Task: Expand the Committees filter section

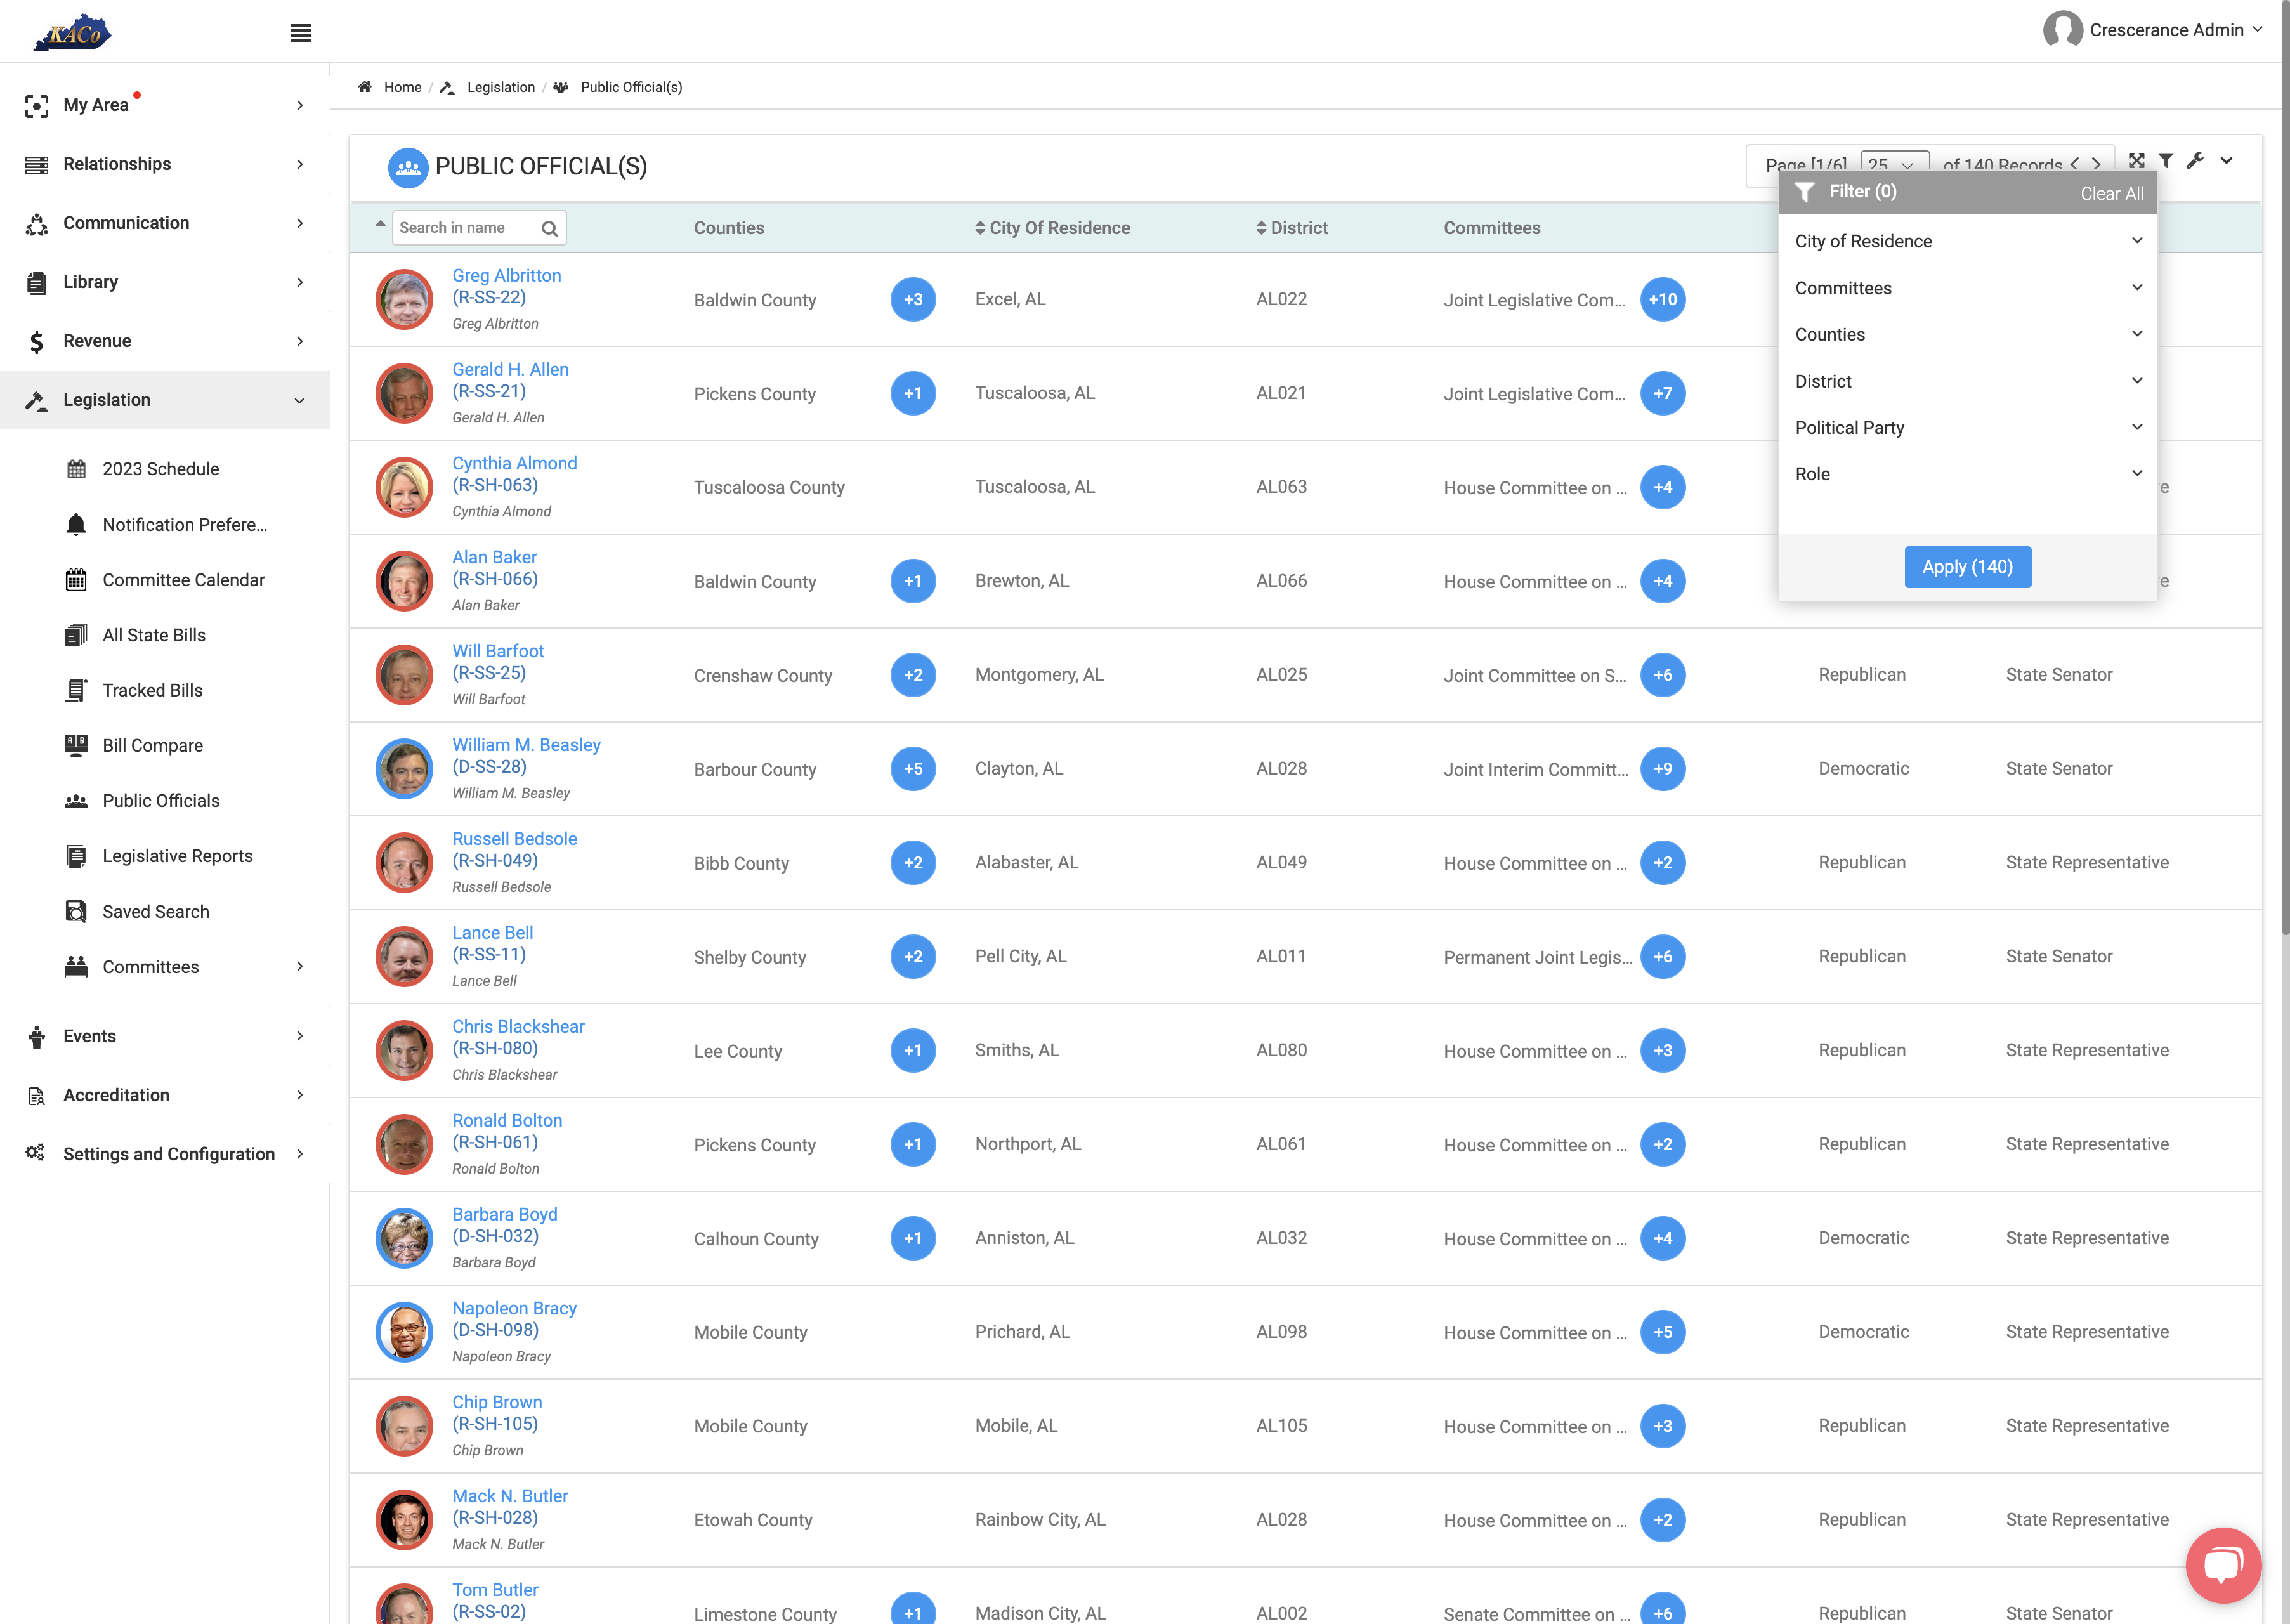Action: click(1967, 288)
